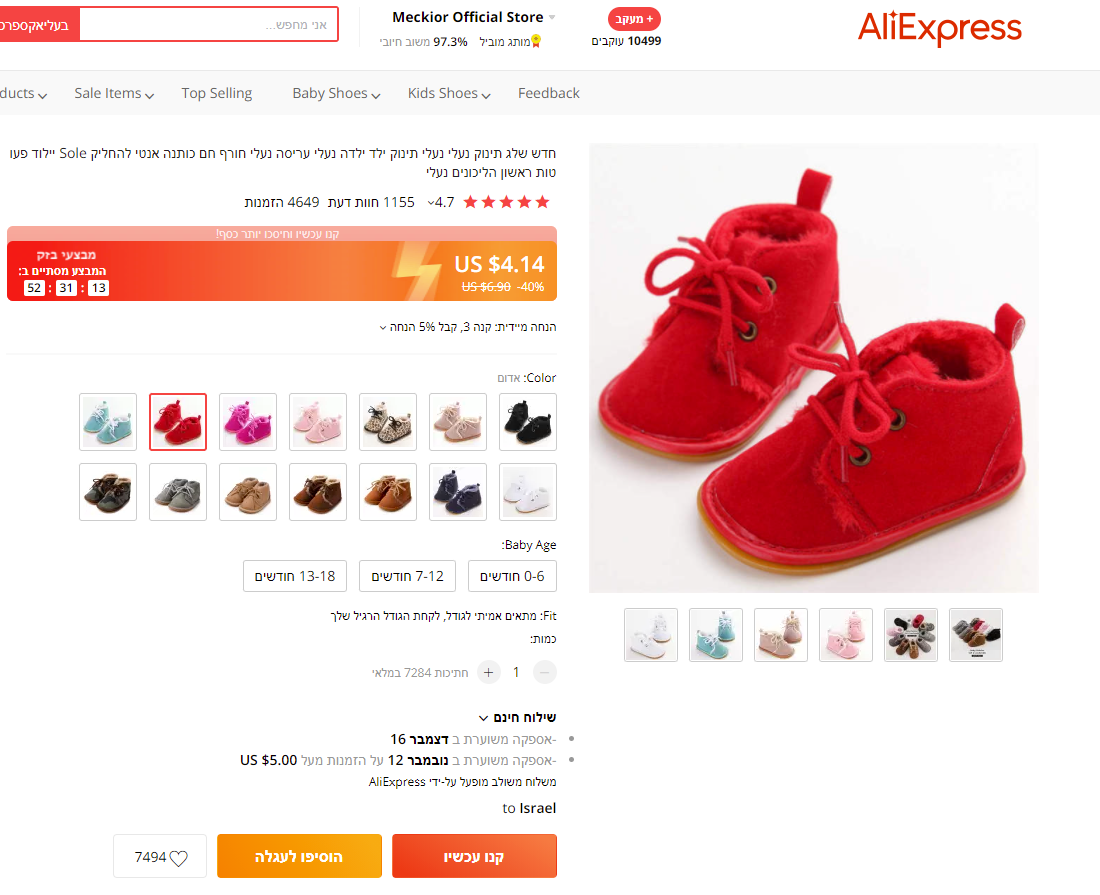This screenshot has height=895, width=1100.
Task: Click the red Buy Now button
Action: (474, 856)
